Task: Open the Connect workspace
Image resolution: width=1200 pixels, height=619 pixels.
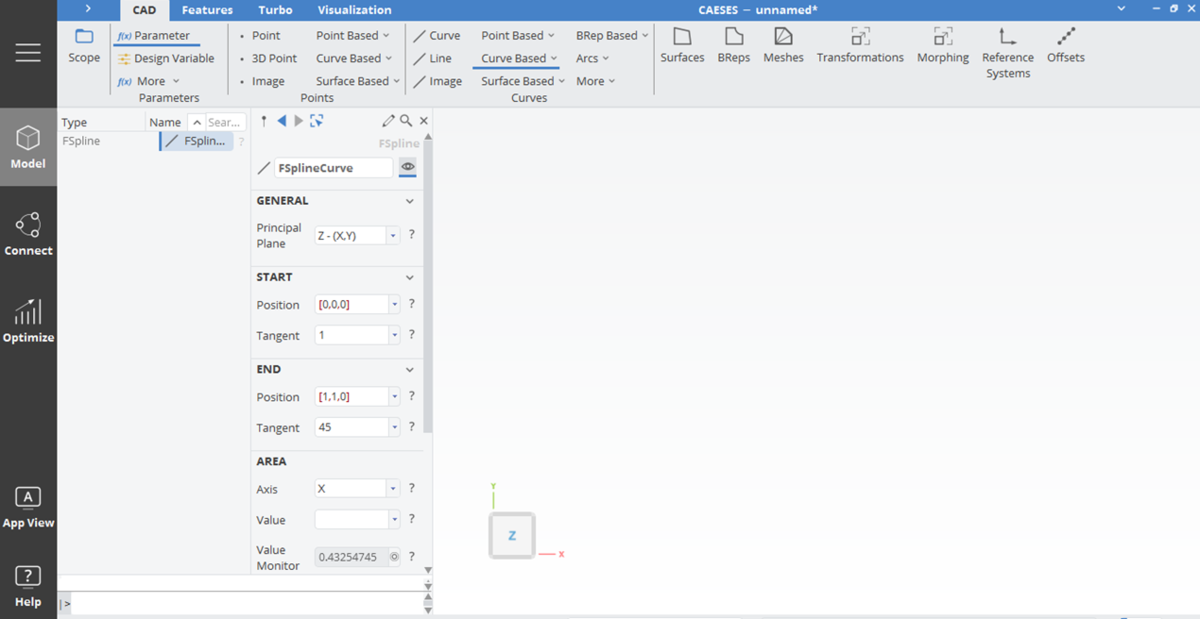Action: 28,234
